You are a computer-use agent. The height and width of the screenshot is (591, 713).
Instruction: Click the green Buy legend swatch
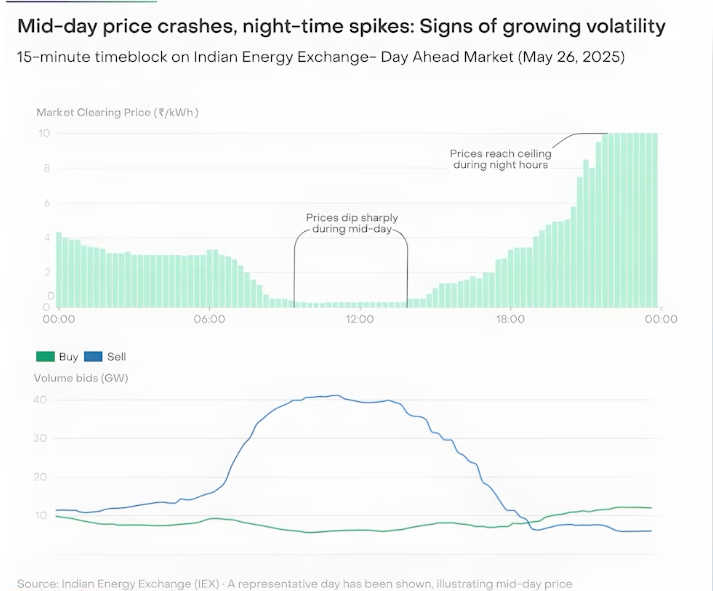(x=45, y=356)
